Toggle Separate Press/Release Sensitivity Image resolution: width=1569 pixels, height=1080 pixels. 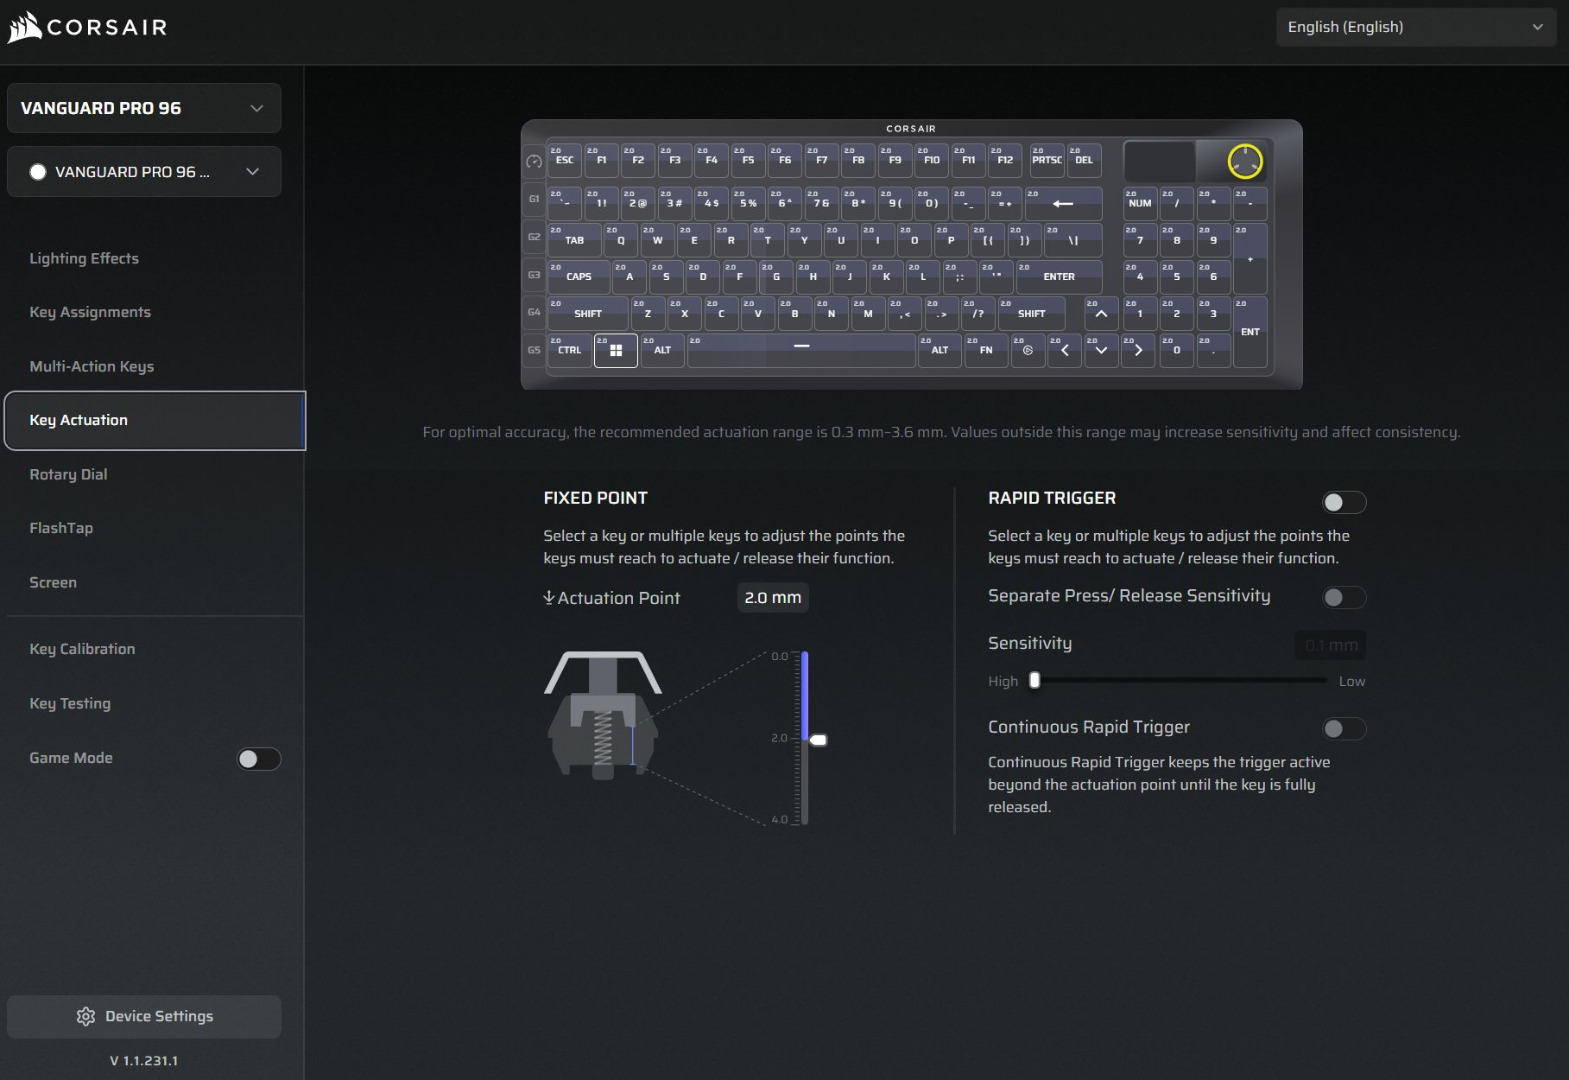[x=1343, y=597]
